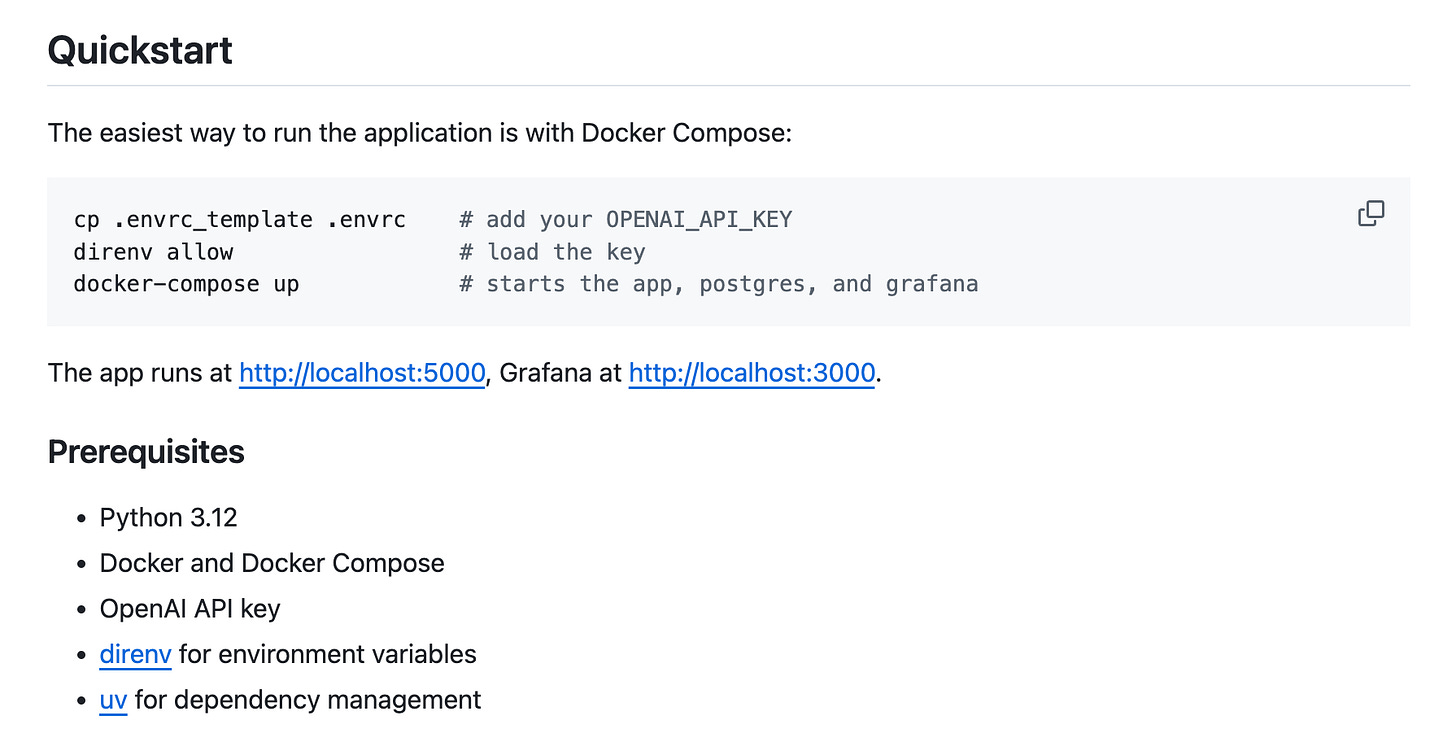This screenshot has height=747, width=1456.
Task: Follow the uv link in Prerequisites
Action: pos(113,699)
